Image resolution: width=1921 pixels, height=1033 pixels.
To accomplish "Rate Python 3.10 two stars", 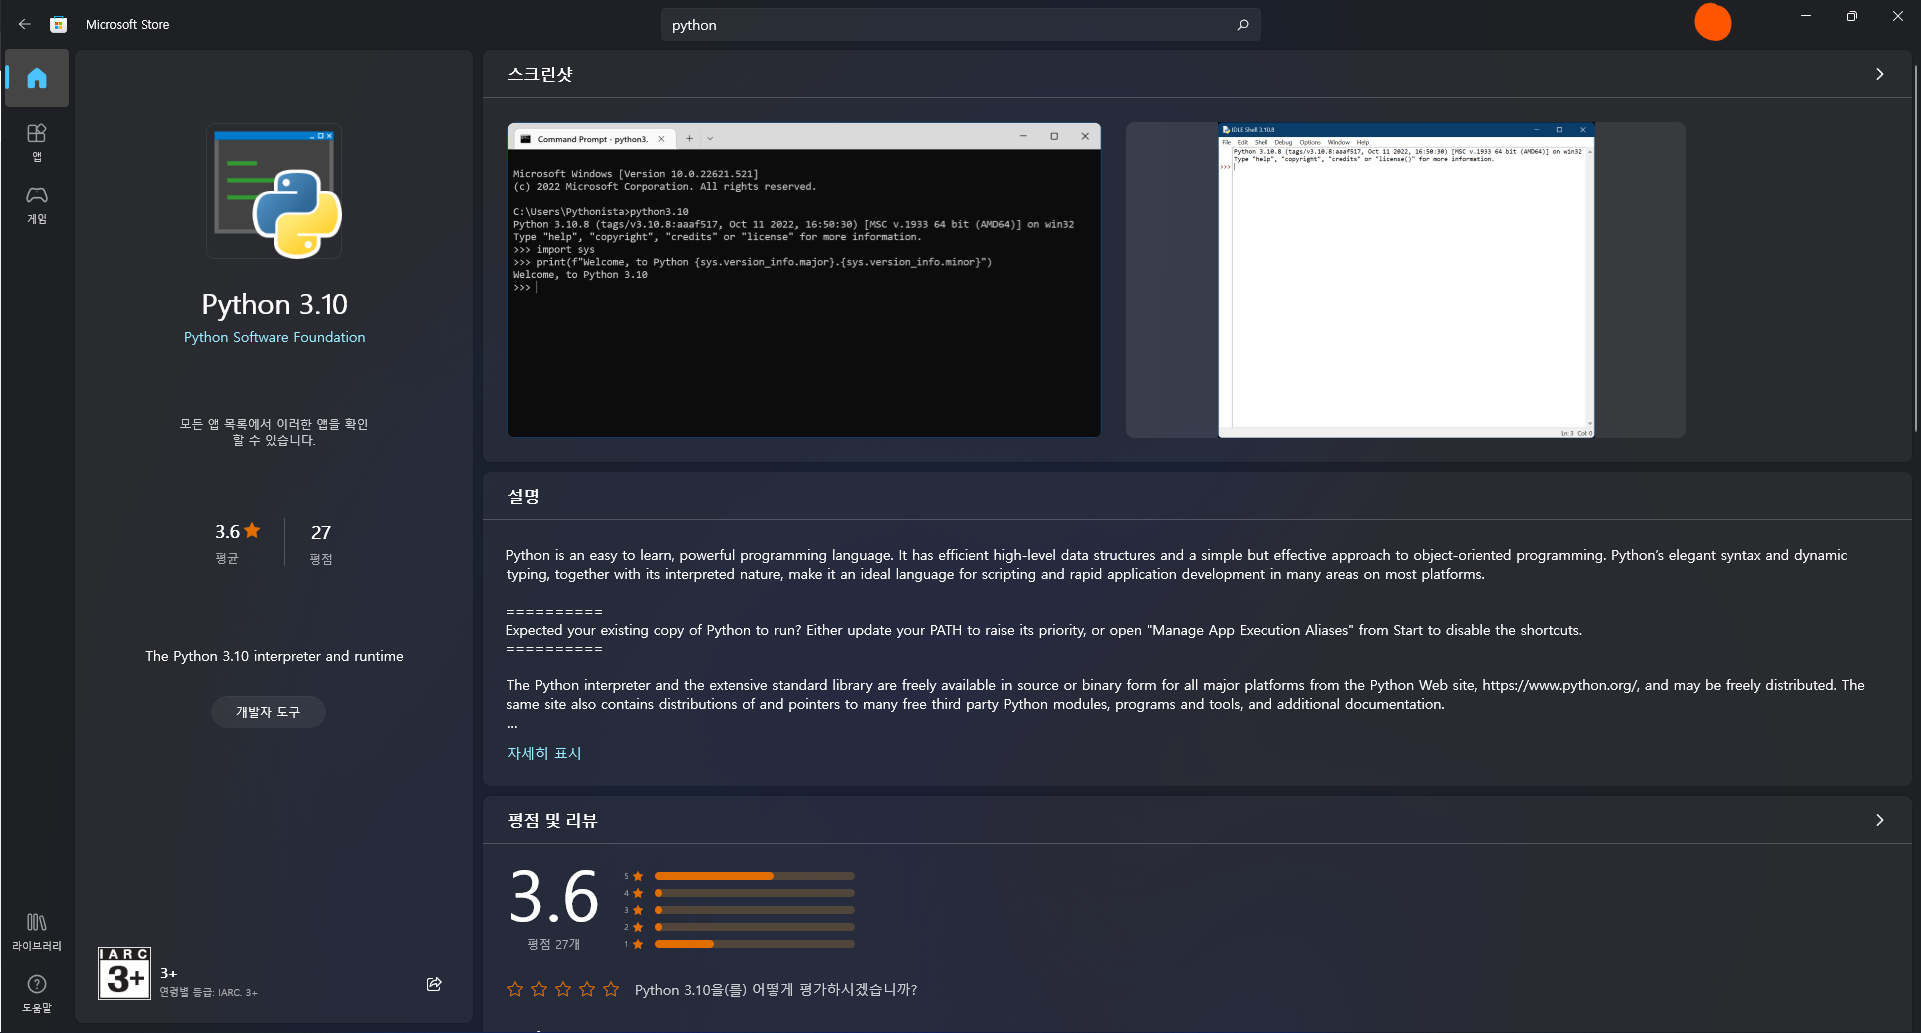I will (x=539, y=989).
